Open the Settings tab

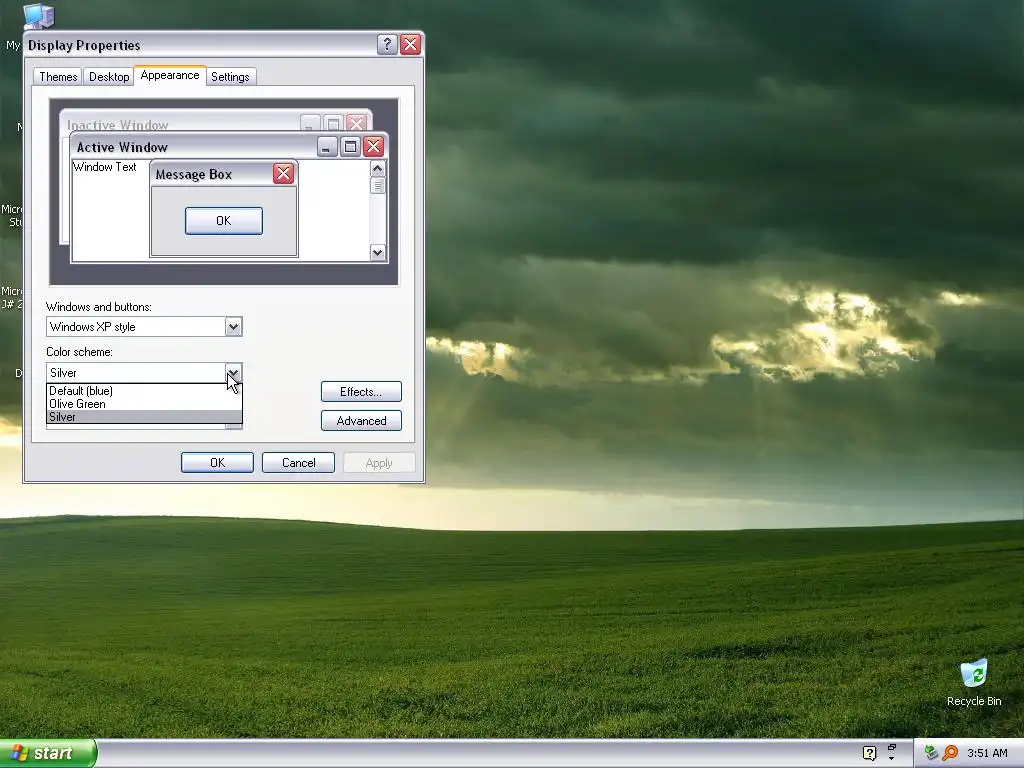click(x=230, y=77)
